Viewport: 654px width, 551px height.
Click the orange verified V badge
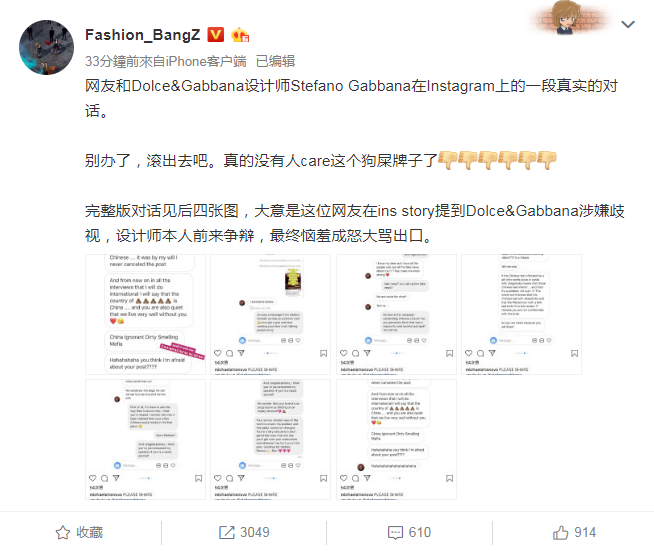click(x=216, y=35)
